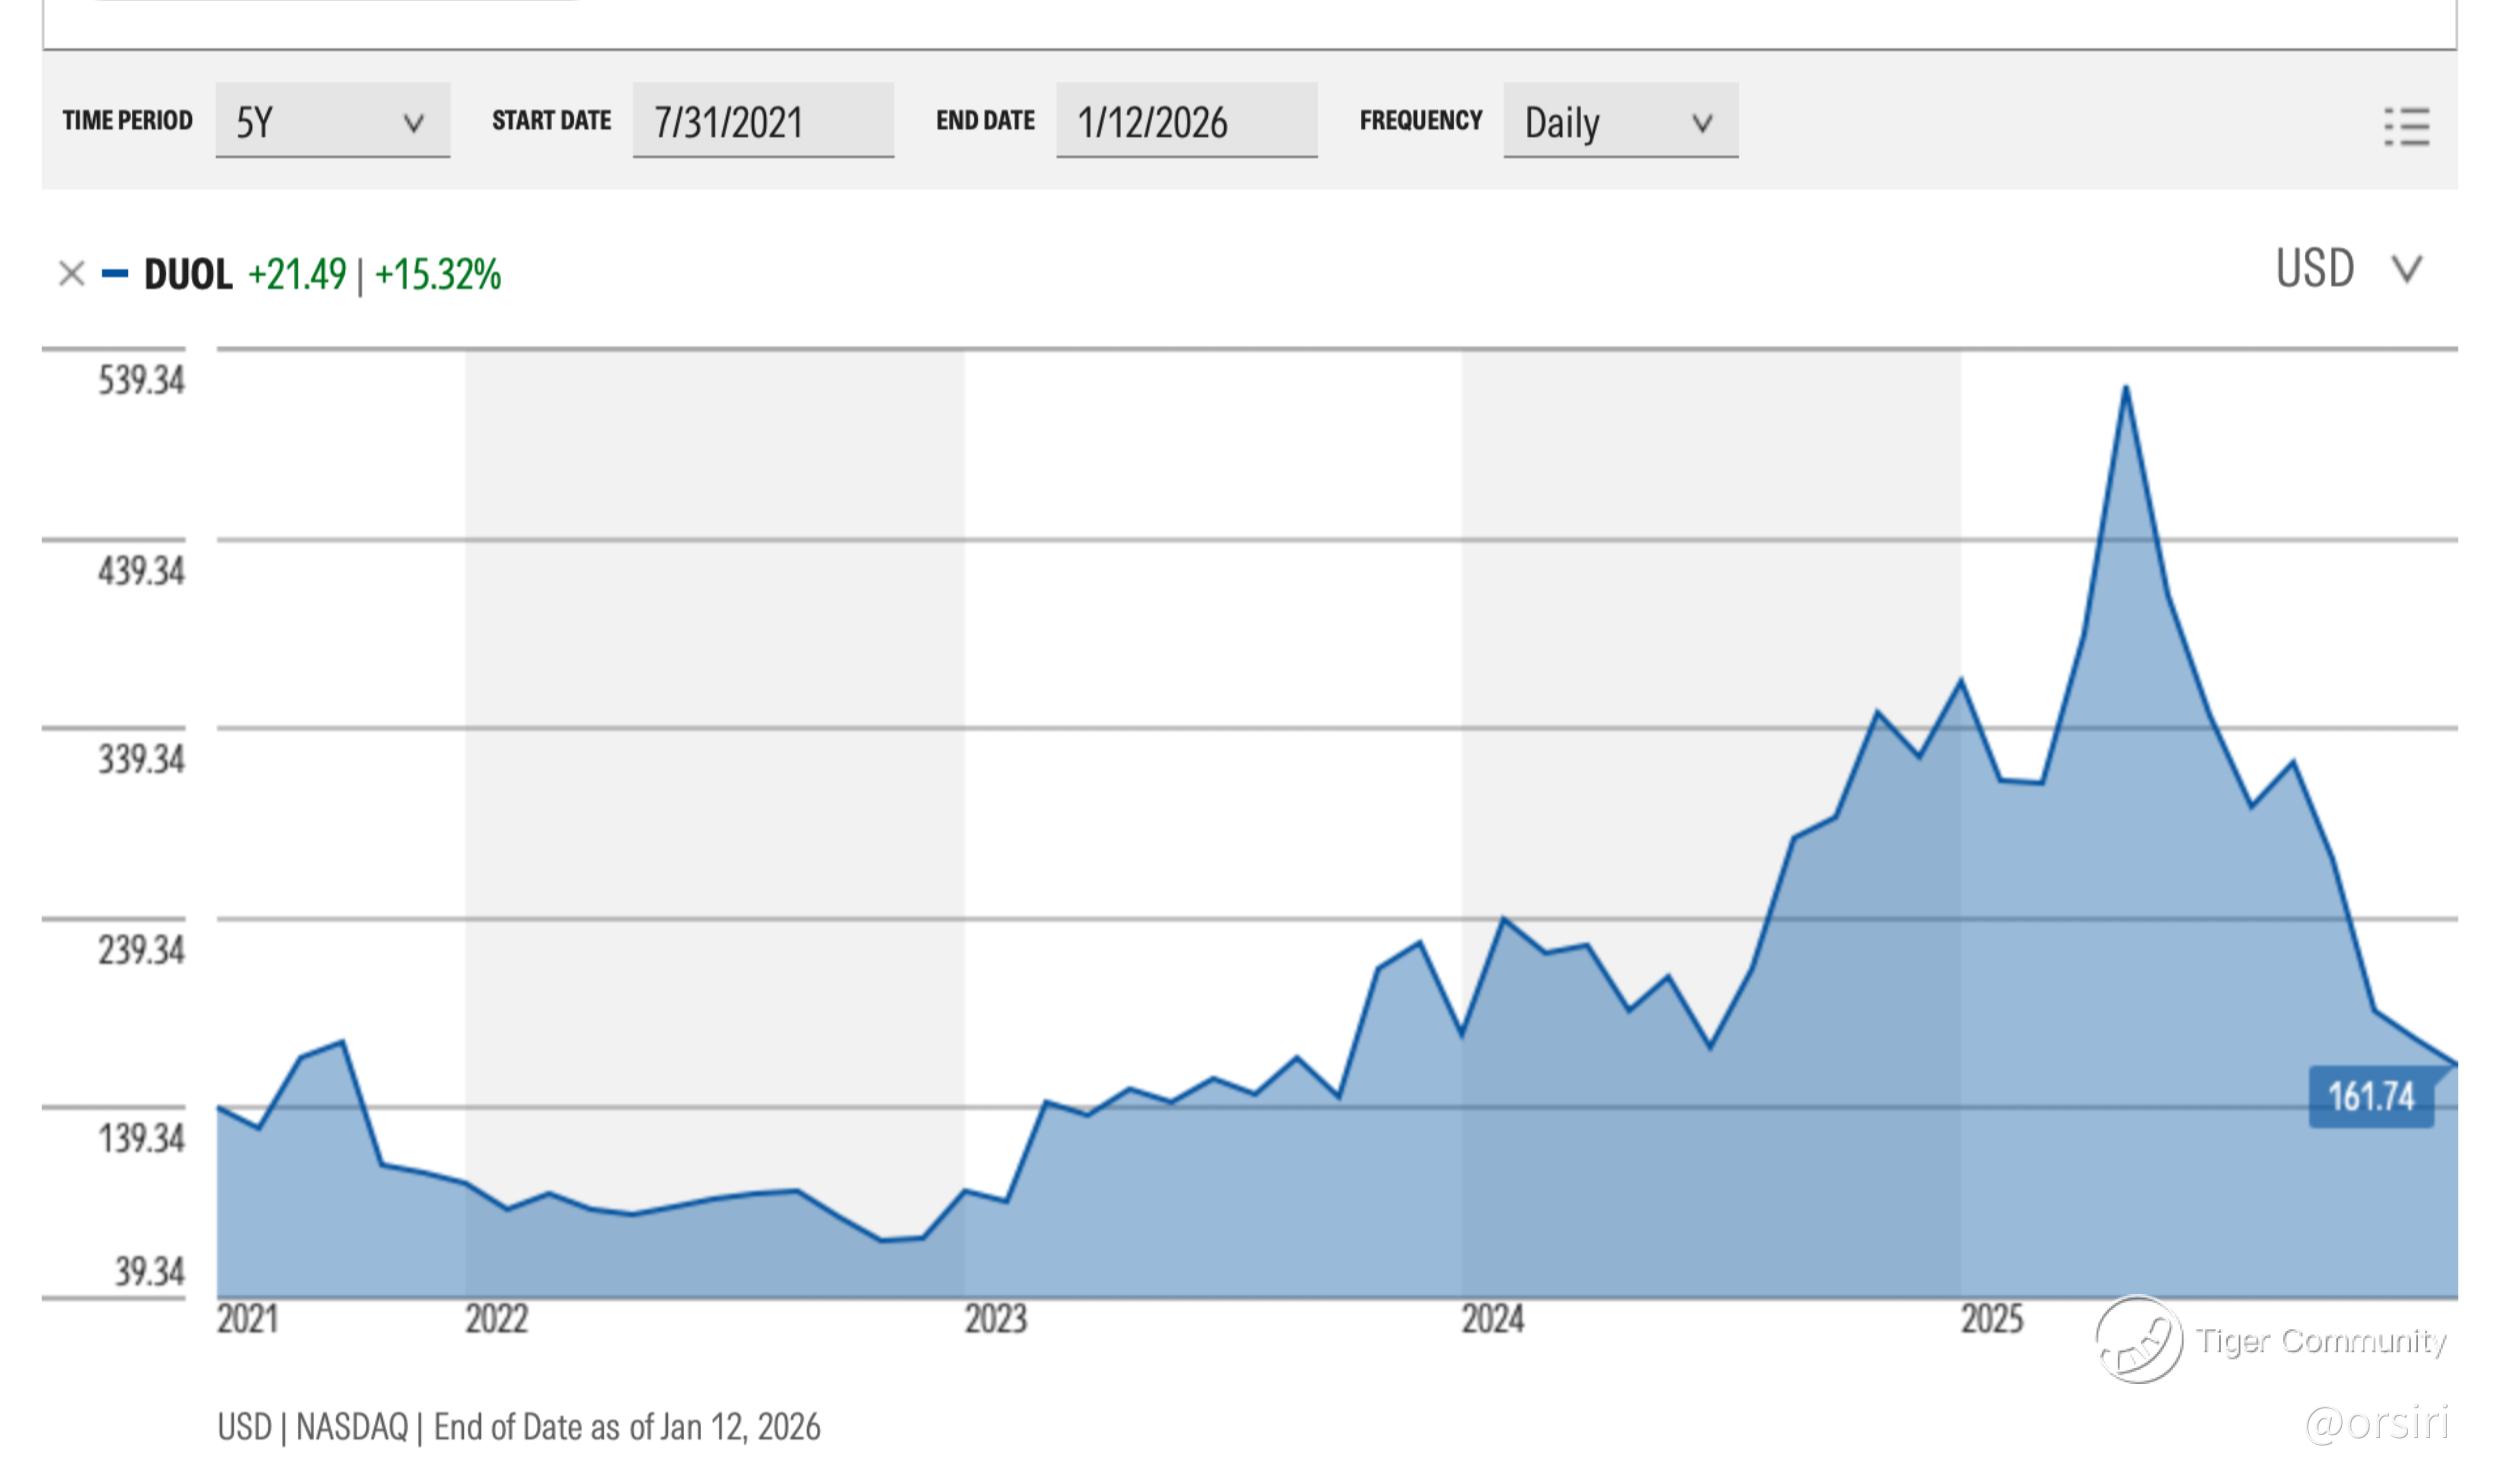Screen dimensions: 2500x1480
Task: Click the chevron arrow beside 5Y
Action: click(x=413, y=123)
